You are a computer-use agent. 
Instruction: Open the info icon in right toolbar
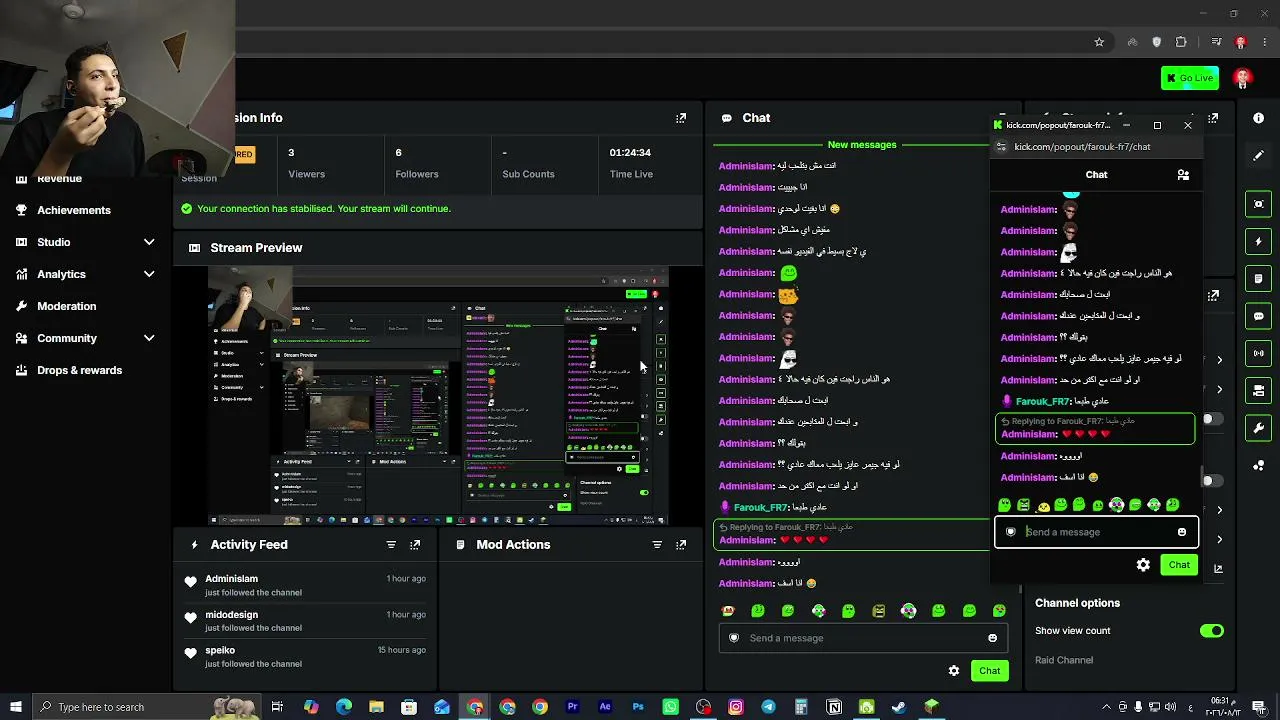pyautogui.click(x=1258, y=118)
